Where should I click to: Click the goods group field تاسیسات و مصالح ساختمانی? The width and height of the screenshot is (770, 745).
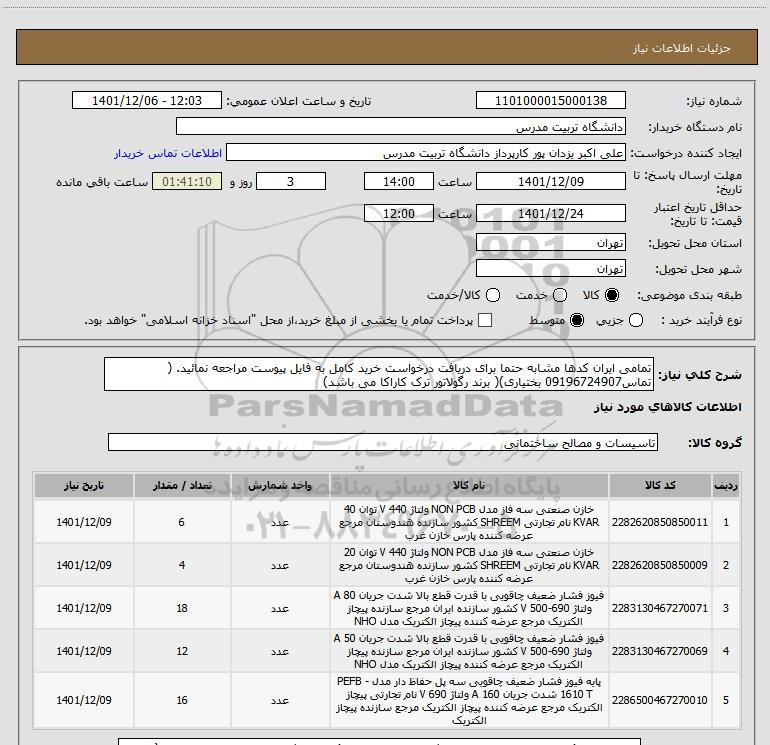(383, 442)
